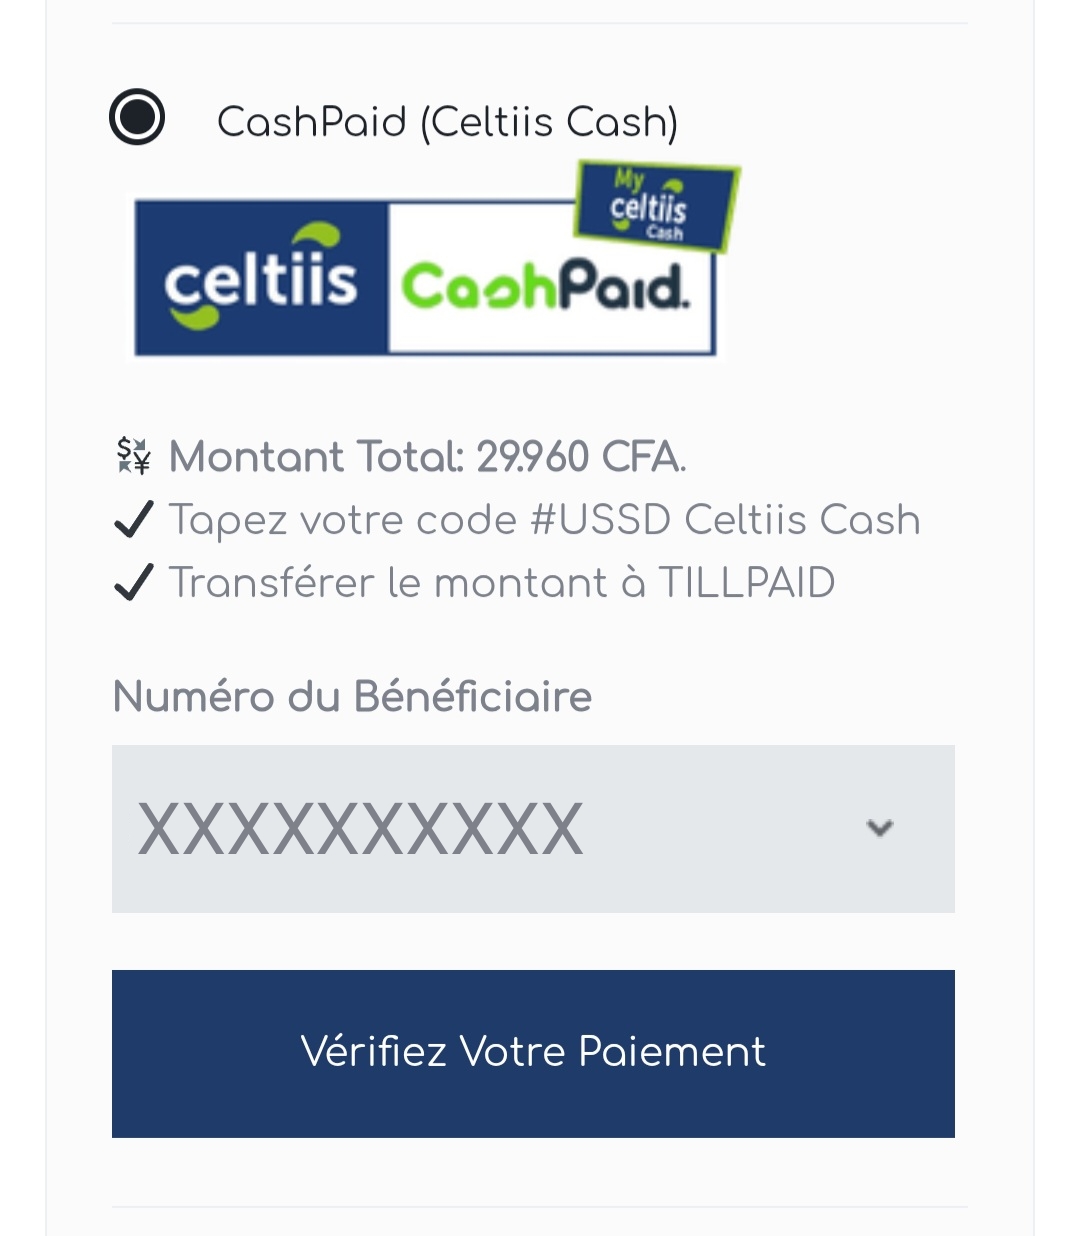Click the CashPaid (Celtiis Cash) option label
Screen dimensions: 1080x1236
click(447, 122)
